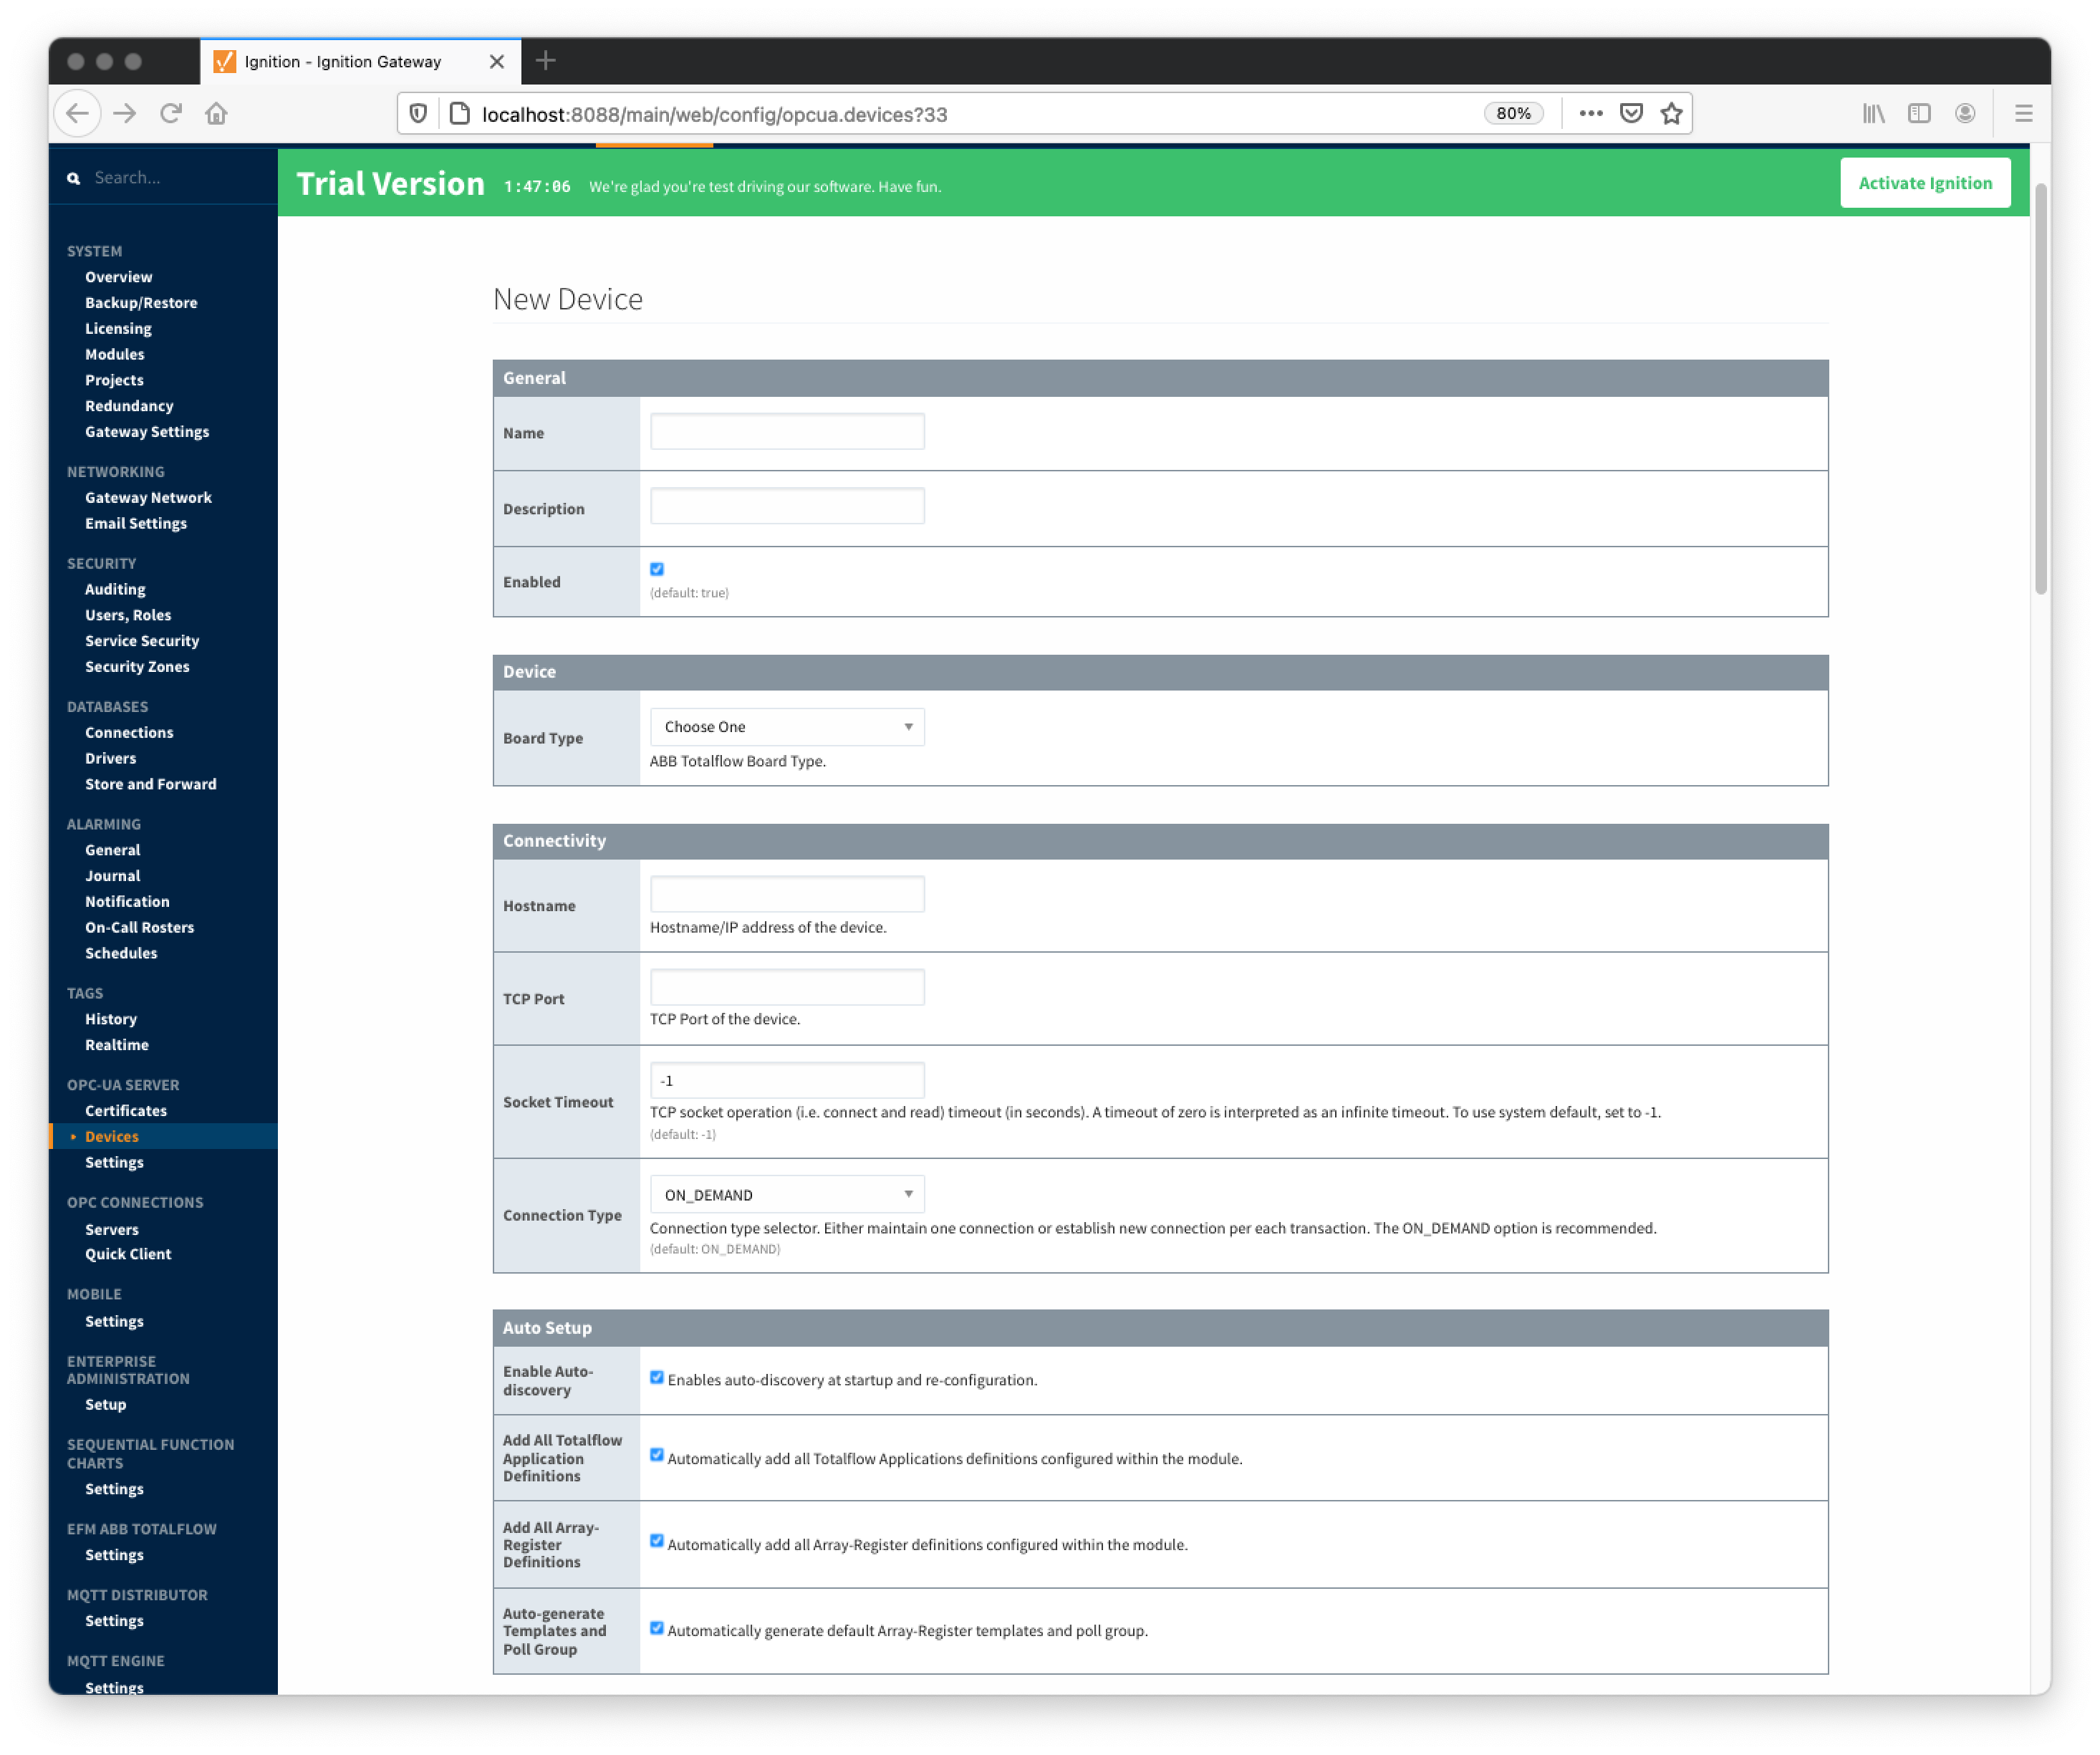Open Modules configuration
Screen dimensions: 2100x1755
114,354
